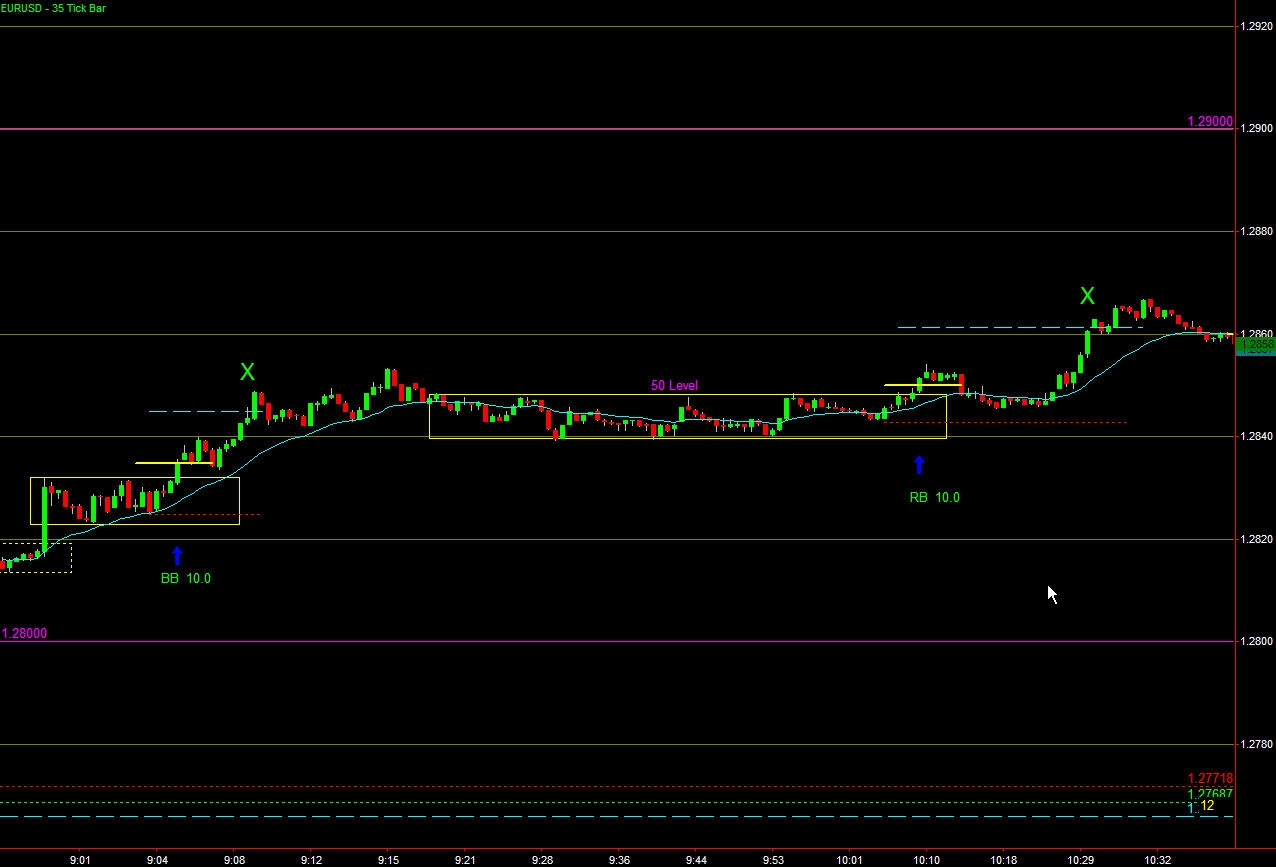Click the red '1.27718' level label
The image size is (1276, 867).
(1210, 778)
